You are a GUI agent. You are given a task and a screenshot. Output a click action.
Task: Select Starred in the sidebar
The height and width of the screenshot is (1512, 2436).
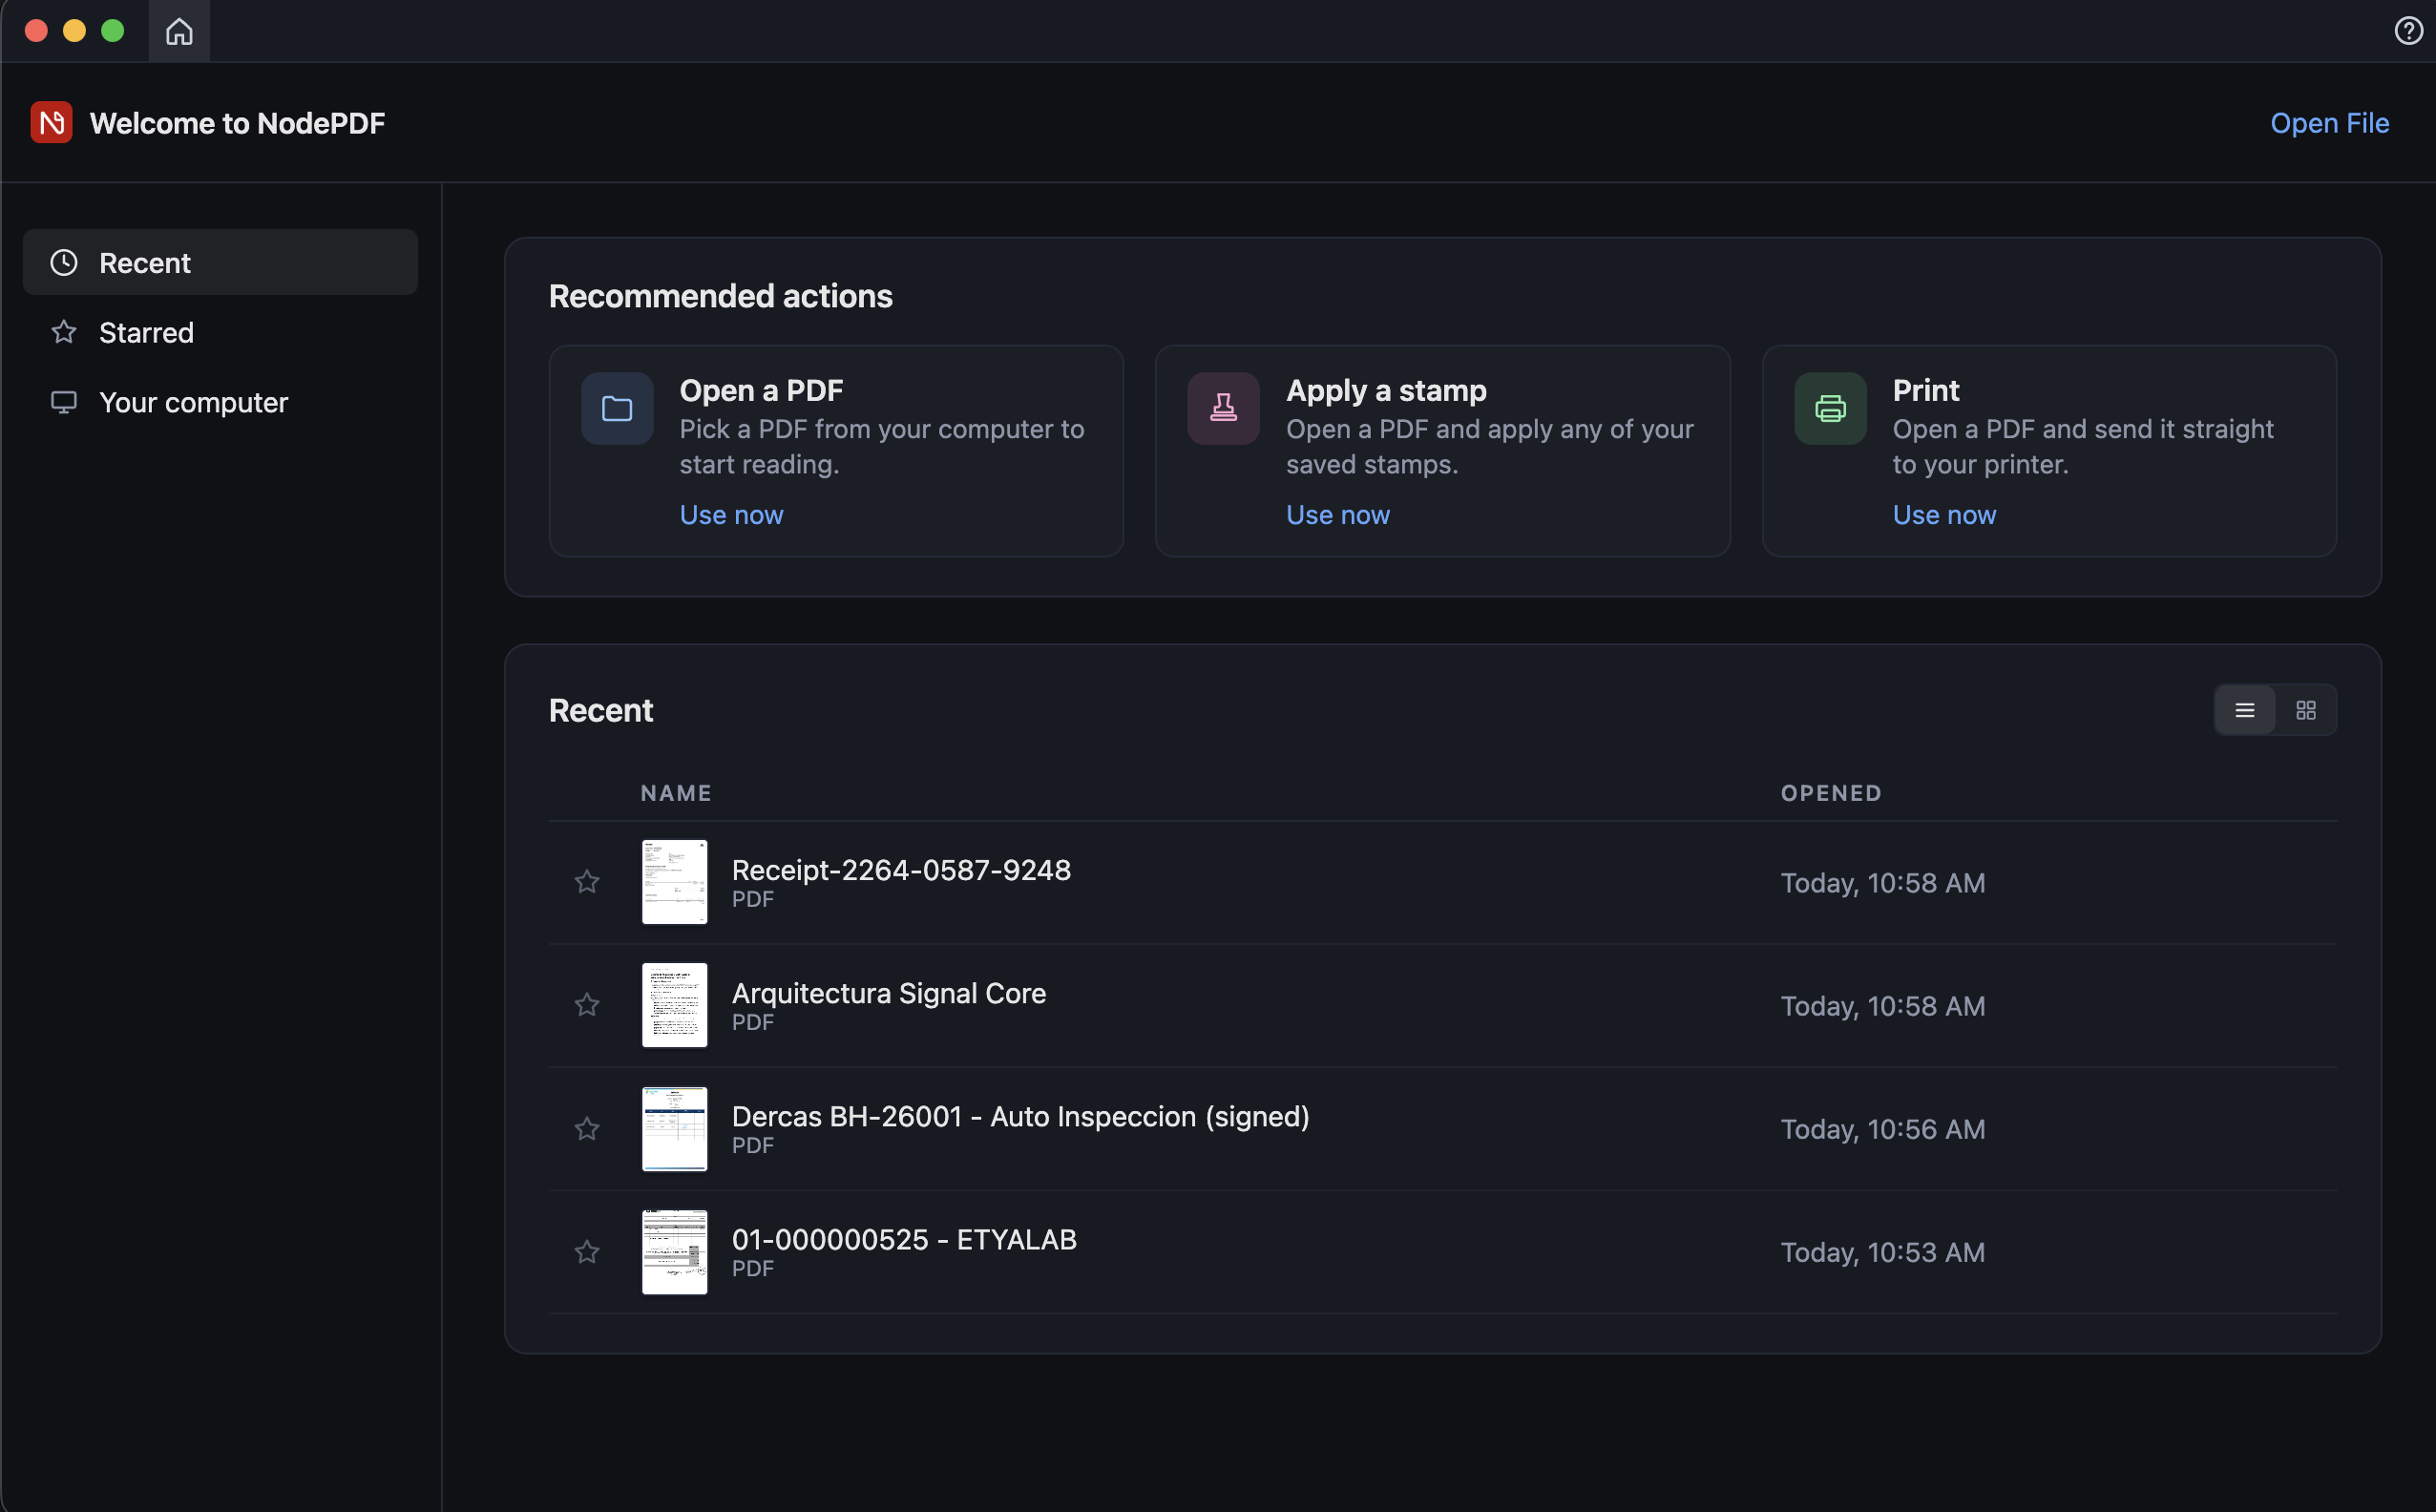pos(220,333)
